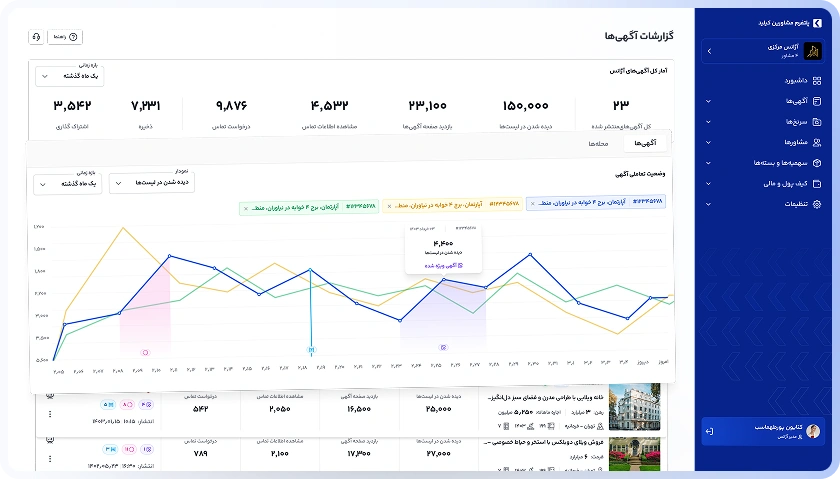Remove the blue listing tag from chart
840x479 pixels.
pyautogui.click(x=532, y=203)
